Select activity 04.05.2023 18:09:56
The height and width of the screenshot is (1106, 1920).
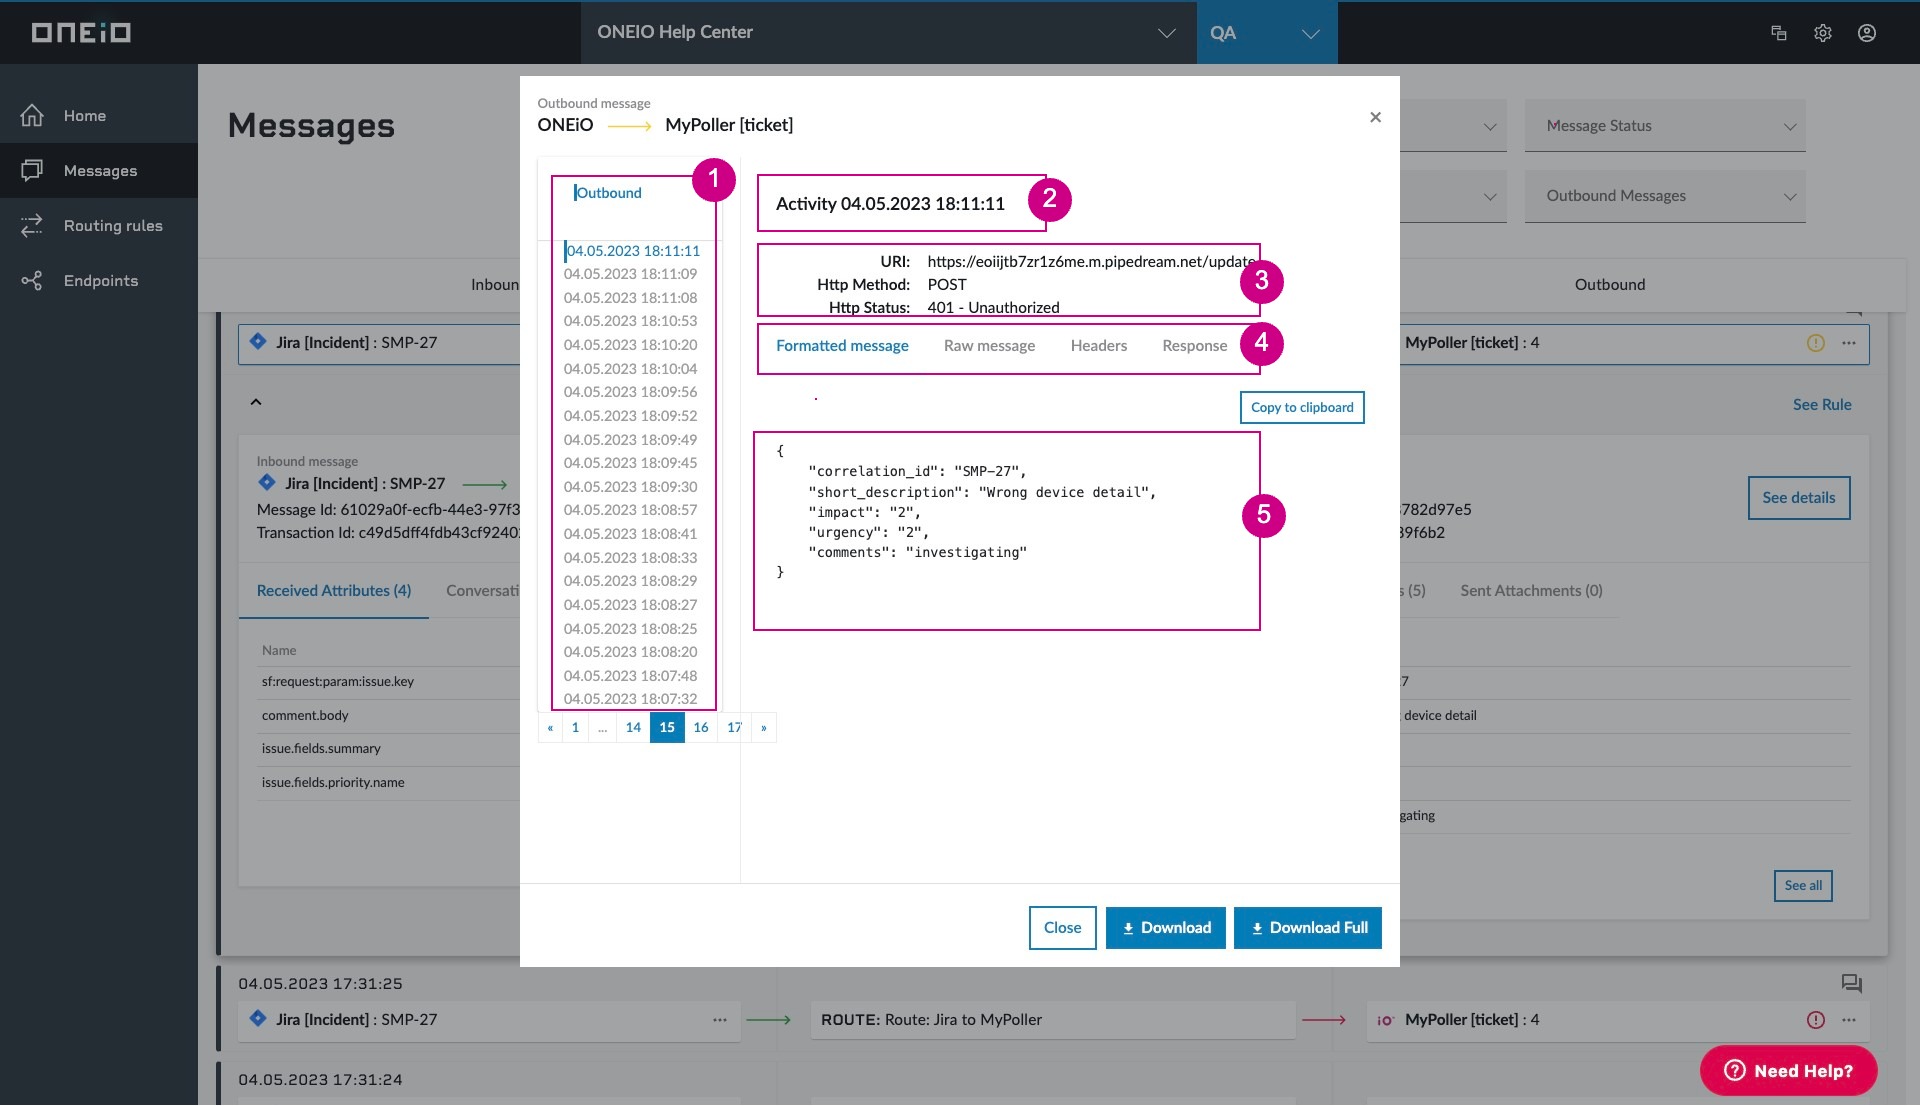pos(630,392)
